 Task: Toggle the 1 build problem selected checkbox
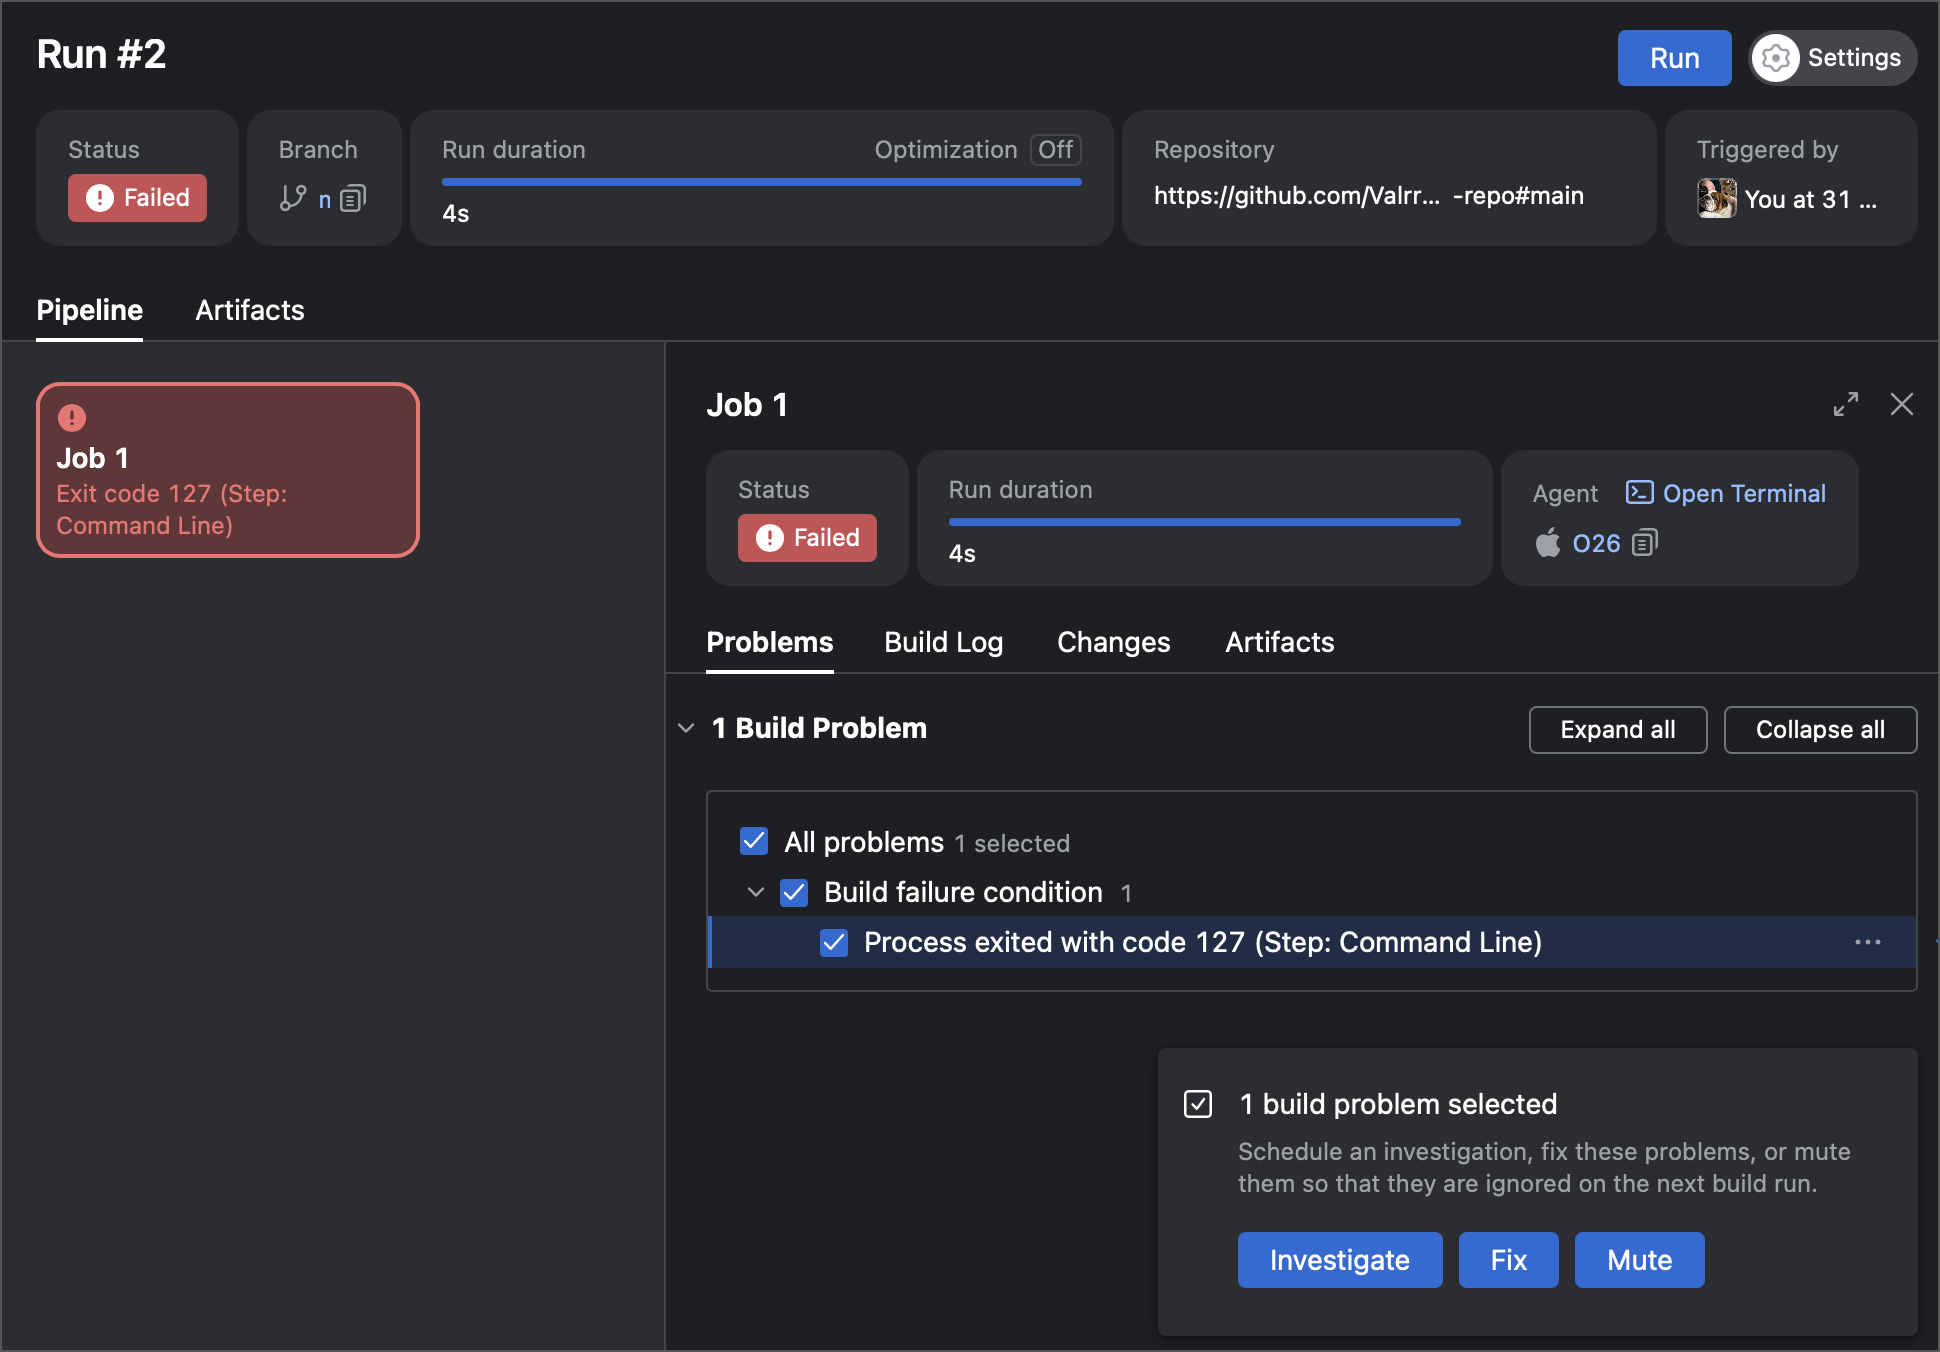[1197, 1103]
